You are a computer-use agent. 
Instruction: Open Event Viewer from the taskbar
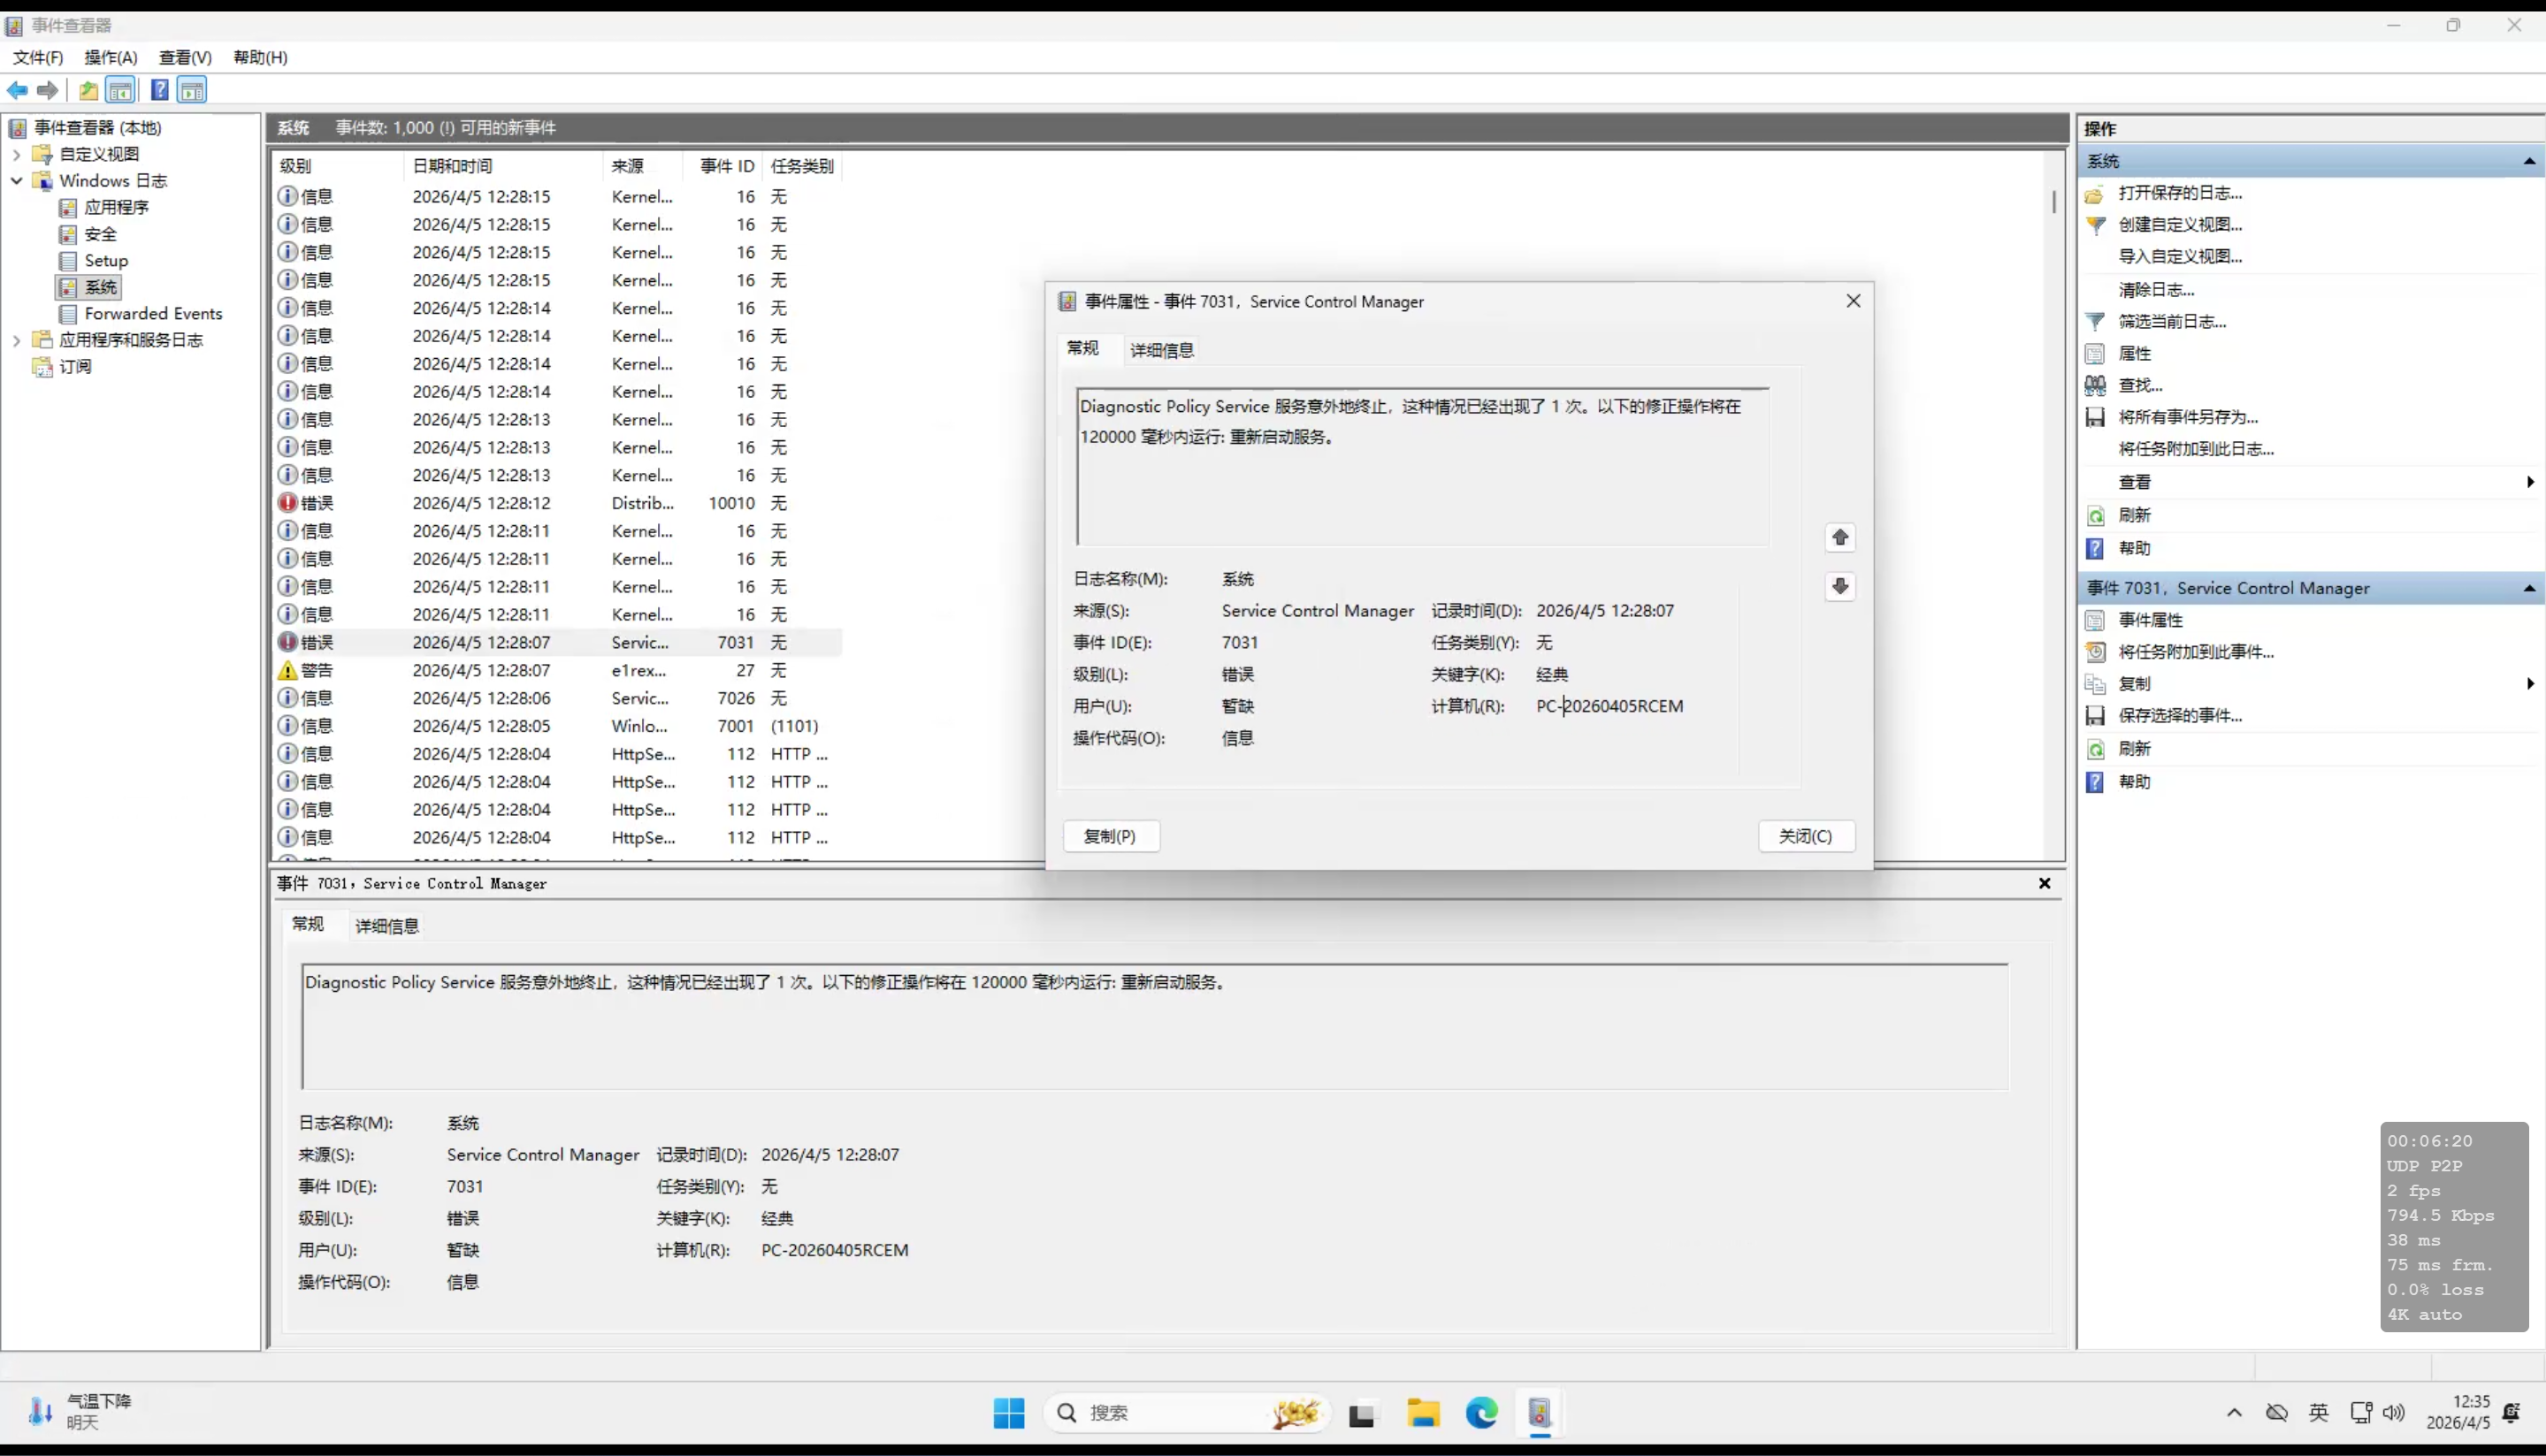pos(1539,1412)
